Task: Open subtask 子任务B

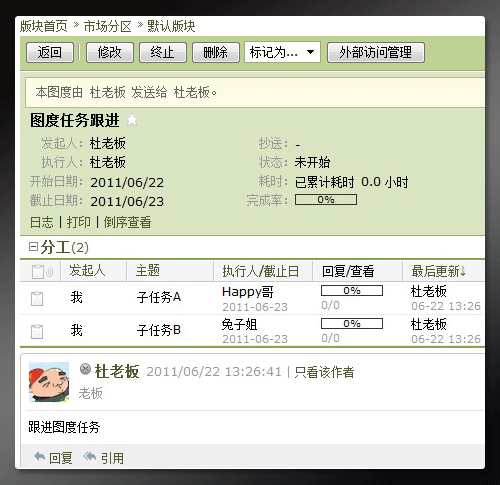Action: [159, 330]
